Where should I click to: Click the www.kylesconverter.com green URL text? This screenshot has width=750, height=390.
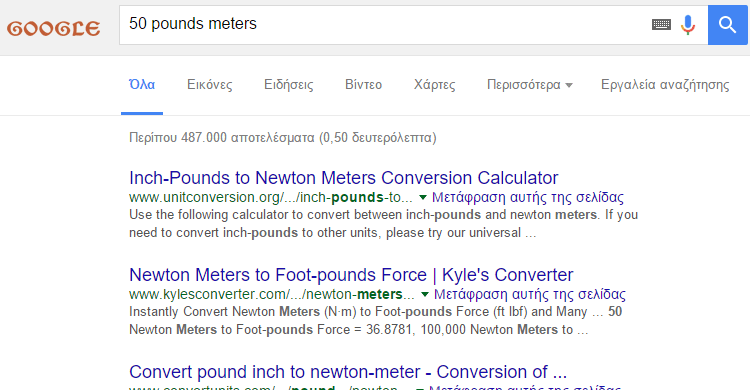pyautogui.click(x=272, y=294)
